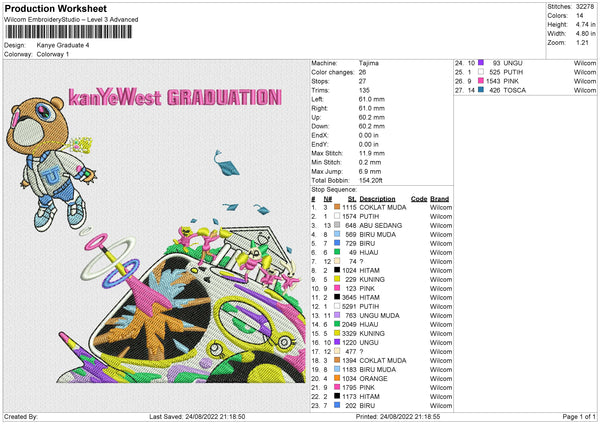The width and height of the screenshot is (600, 424).
Task: Click the Wilcom EmbroideryStudio Level 3 Advanced subtitle
Action: (71, 20)
